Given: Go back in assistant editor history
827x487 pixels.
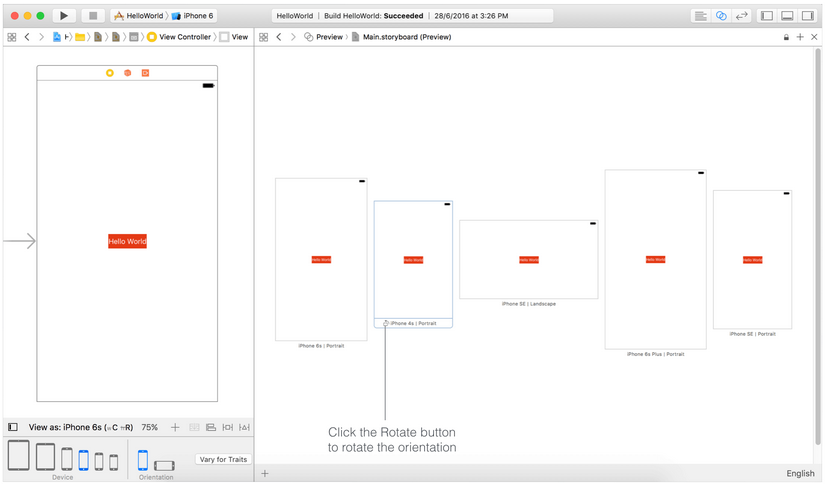Looking at the screenshot, I should [279, 37].
